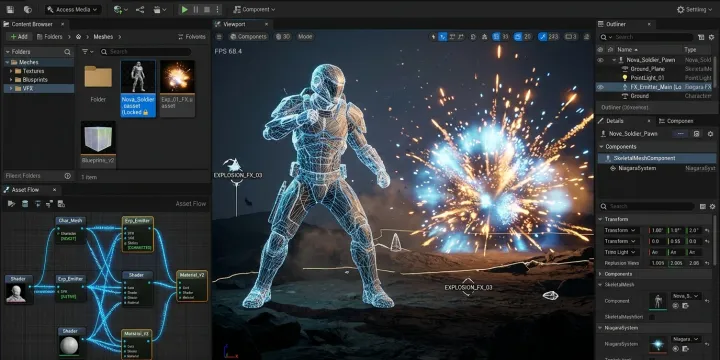Select NiagaraSystem component row
The image size is (720, 360).
click(657, 168)
